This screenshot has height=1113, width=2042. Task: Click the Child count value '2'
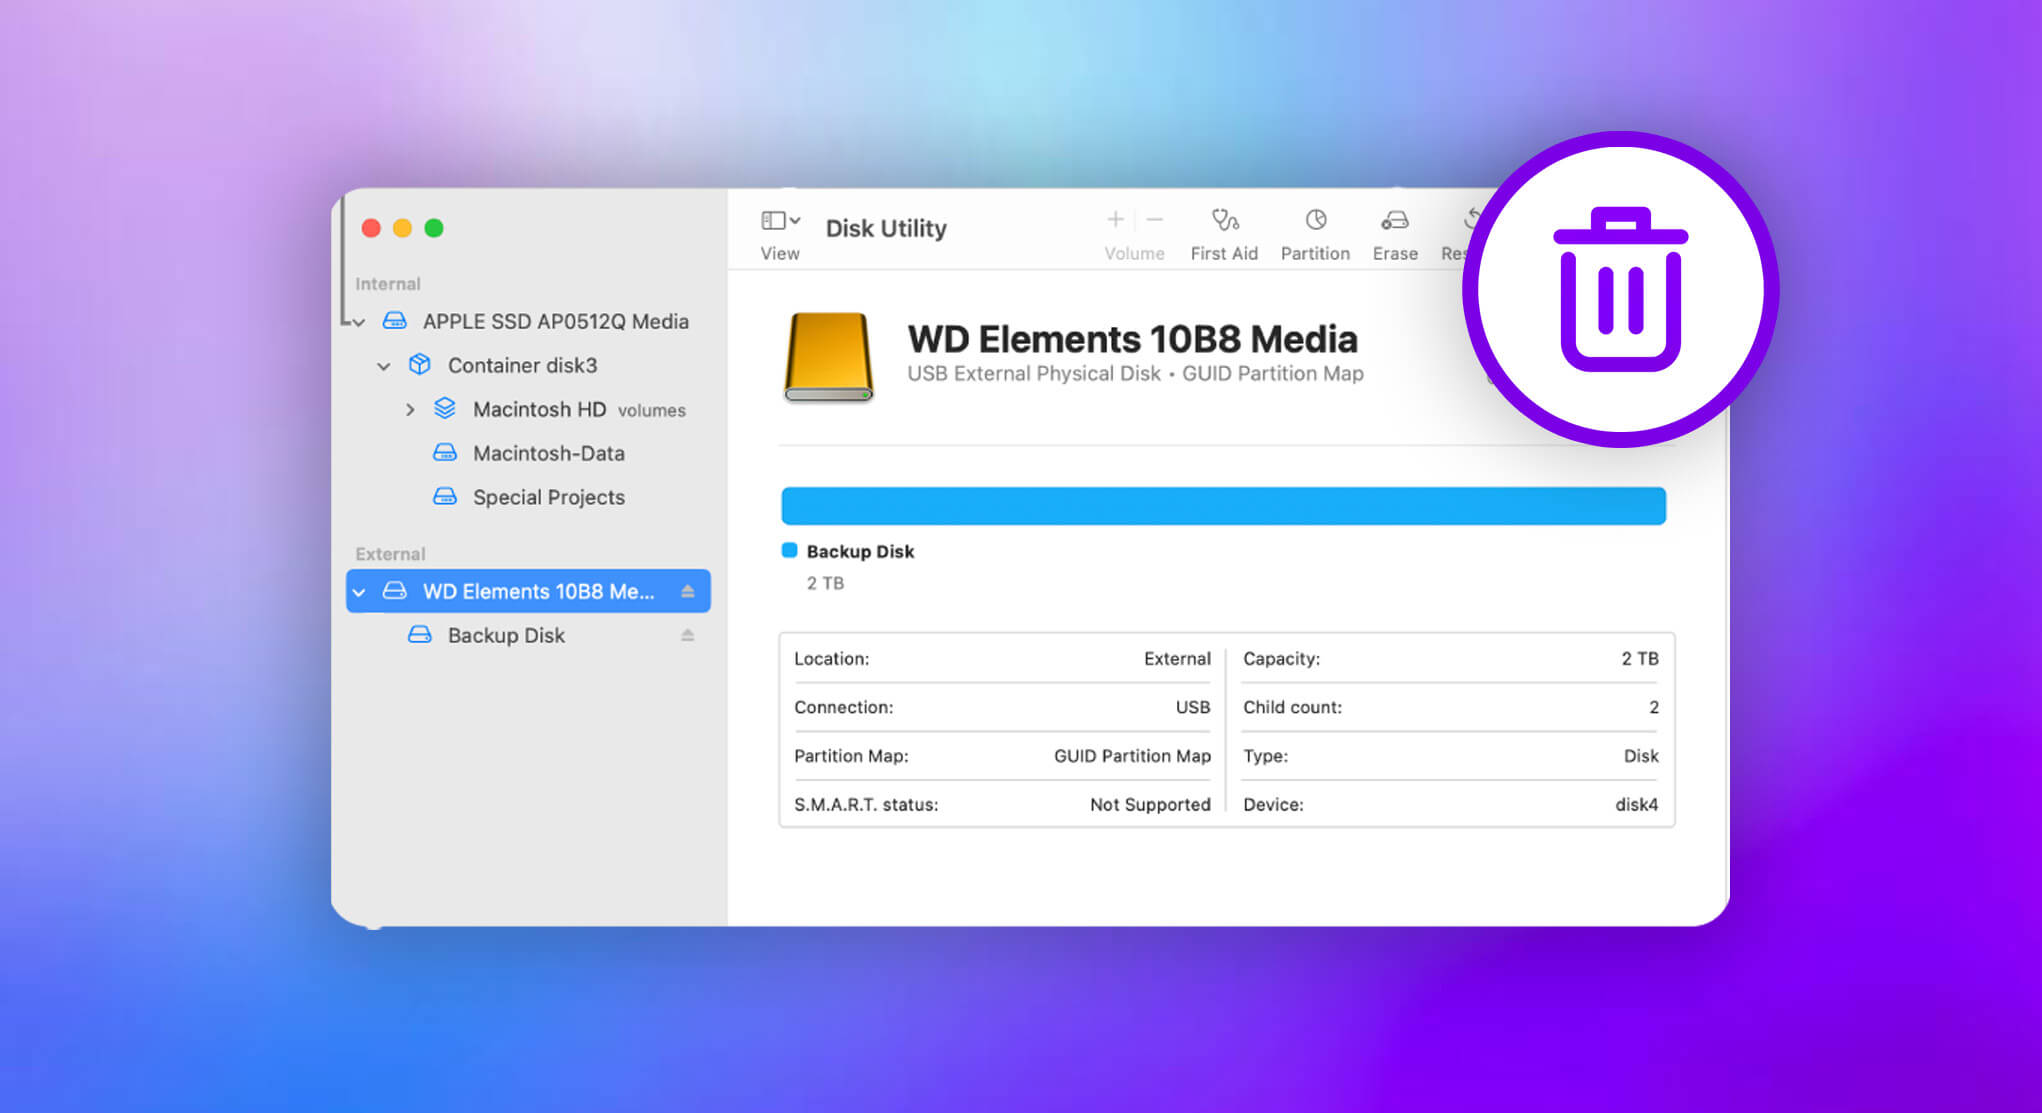pyautogui.click(x=1654, y=707)
